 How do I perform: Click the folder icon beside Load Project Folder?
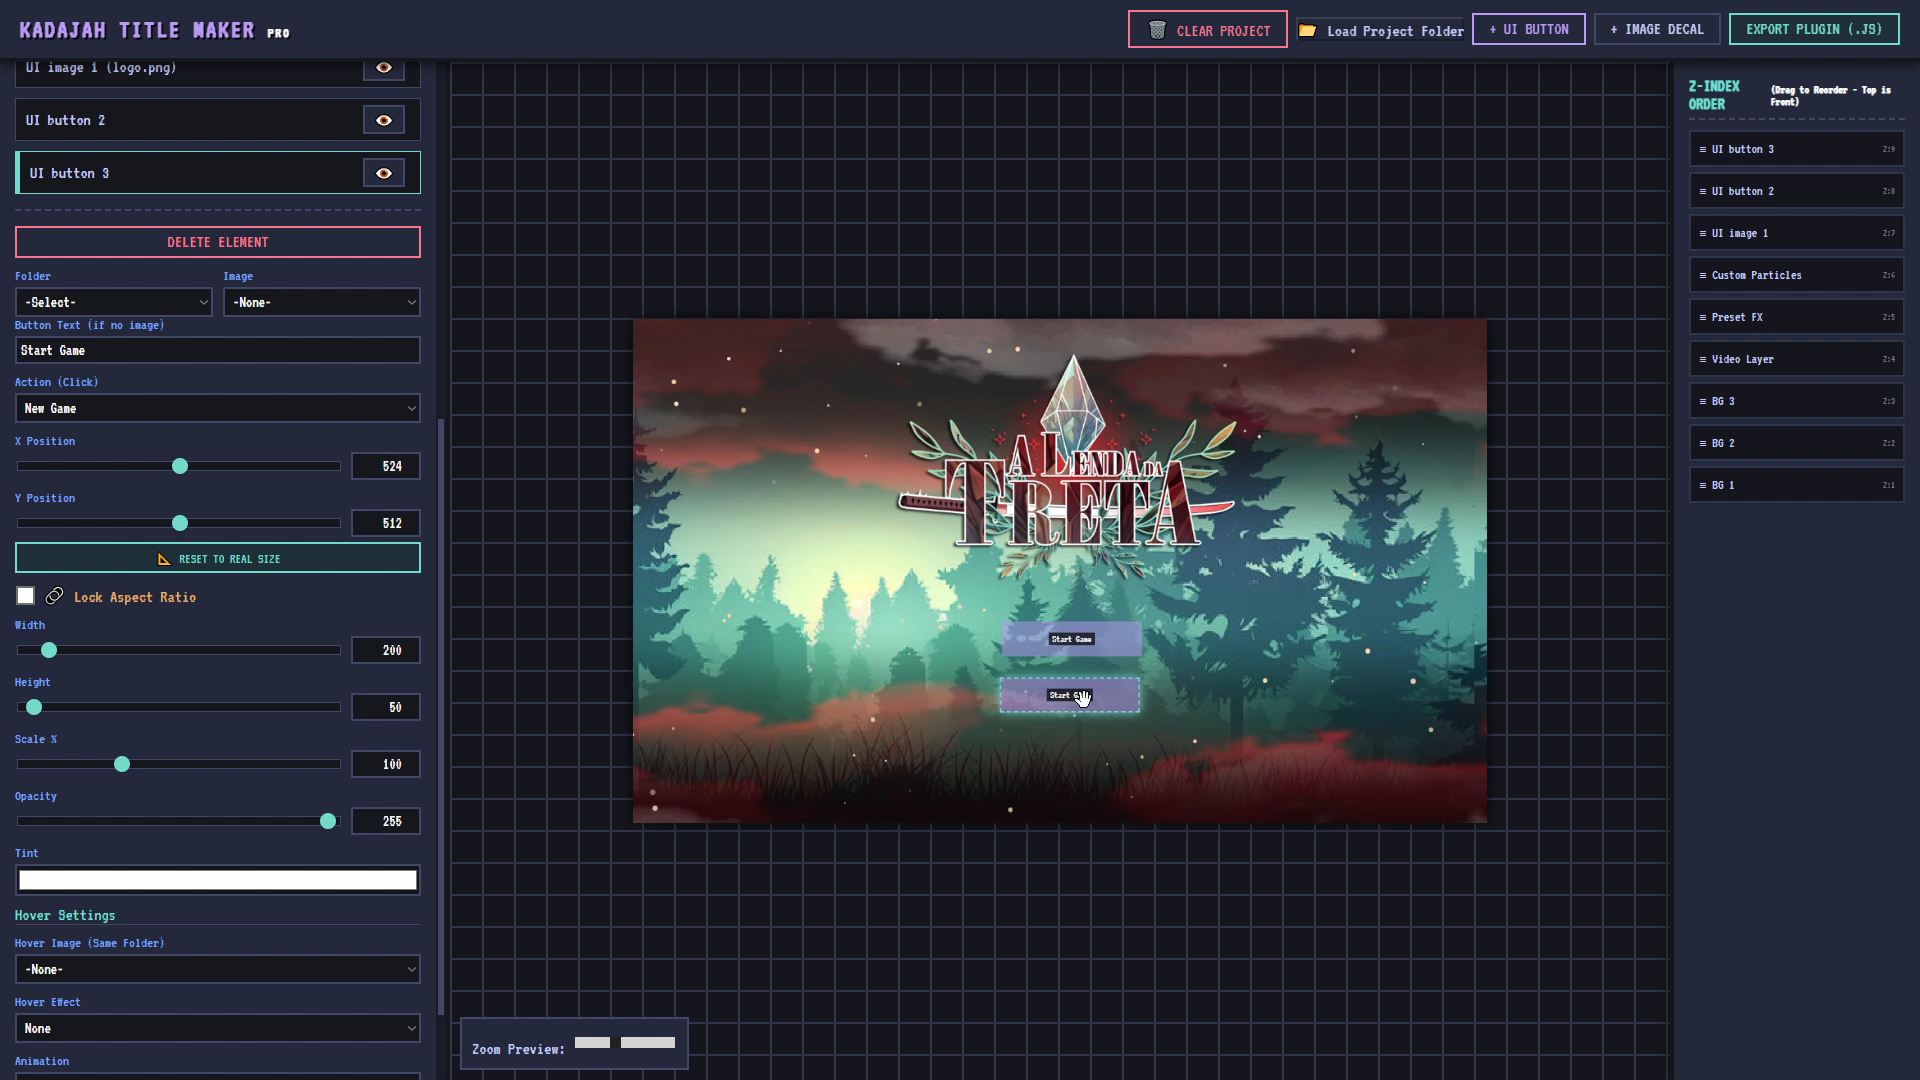coord(1307,30)
